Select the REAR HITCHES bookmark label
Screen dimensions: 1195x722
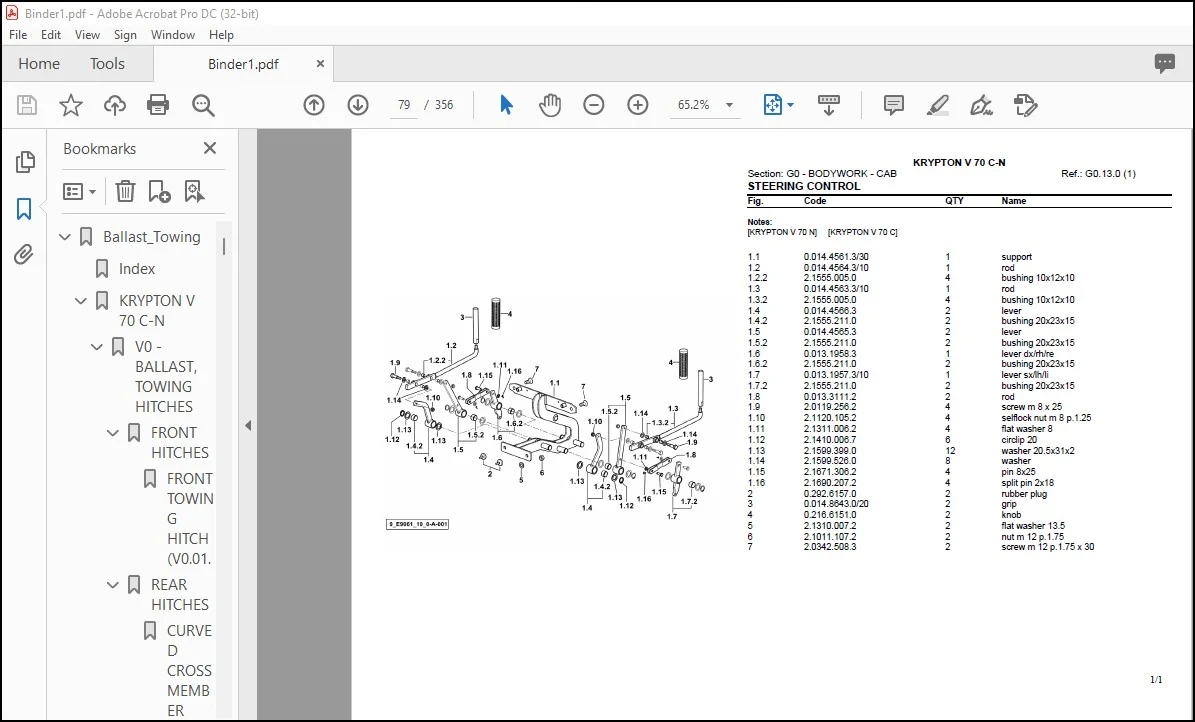180,595
